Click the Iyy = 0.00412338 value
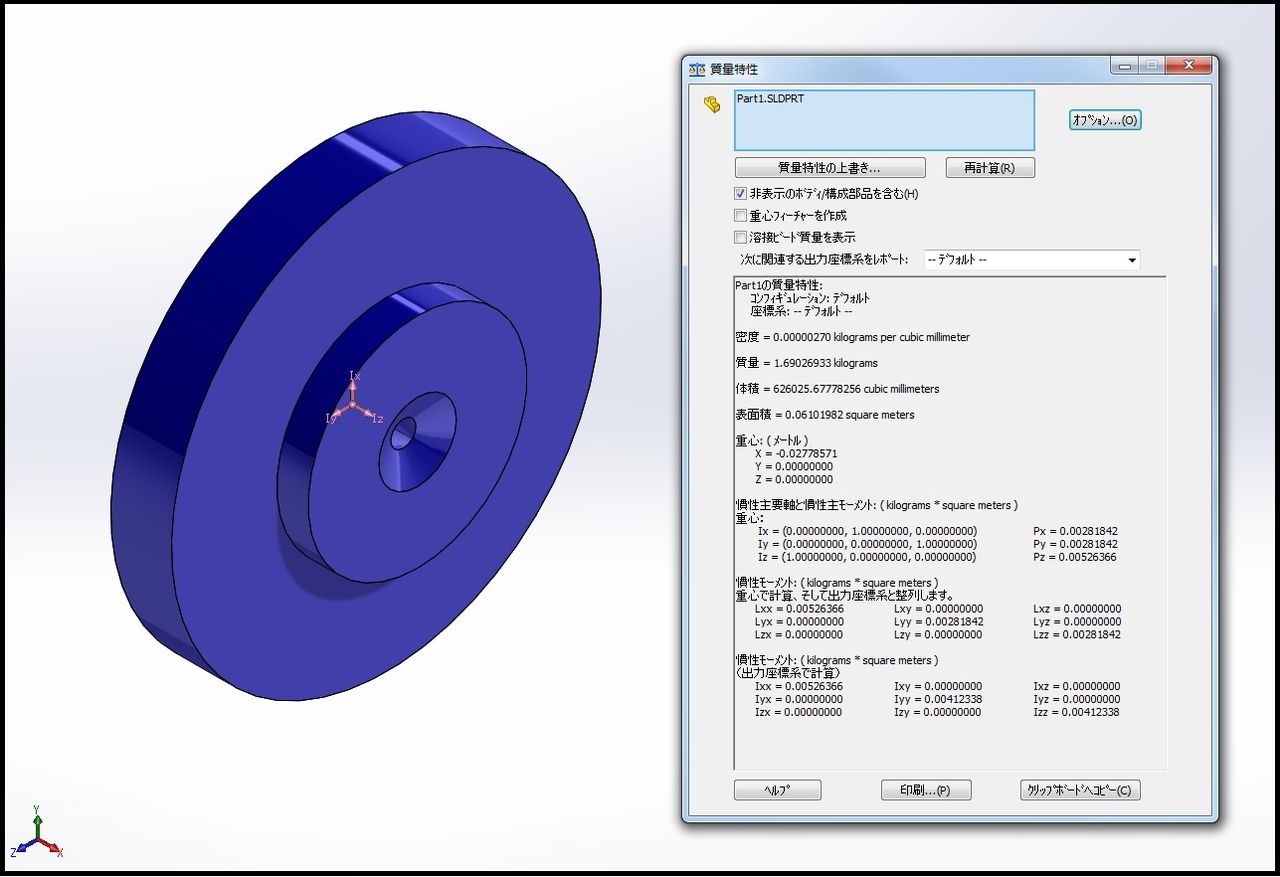 click(x=938, y=700)
